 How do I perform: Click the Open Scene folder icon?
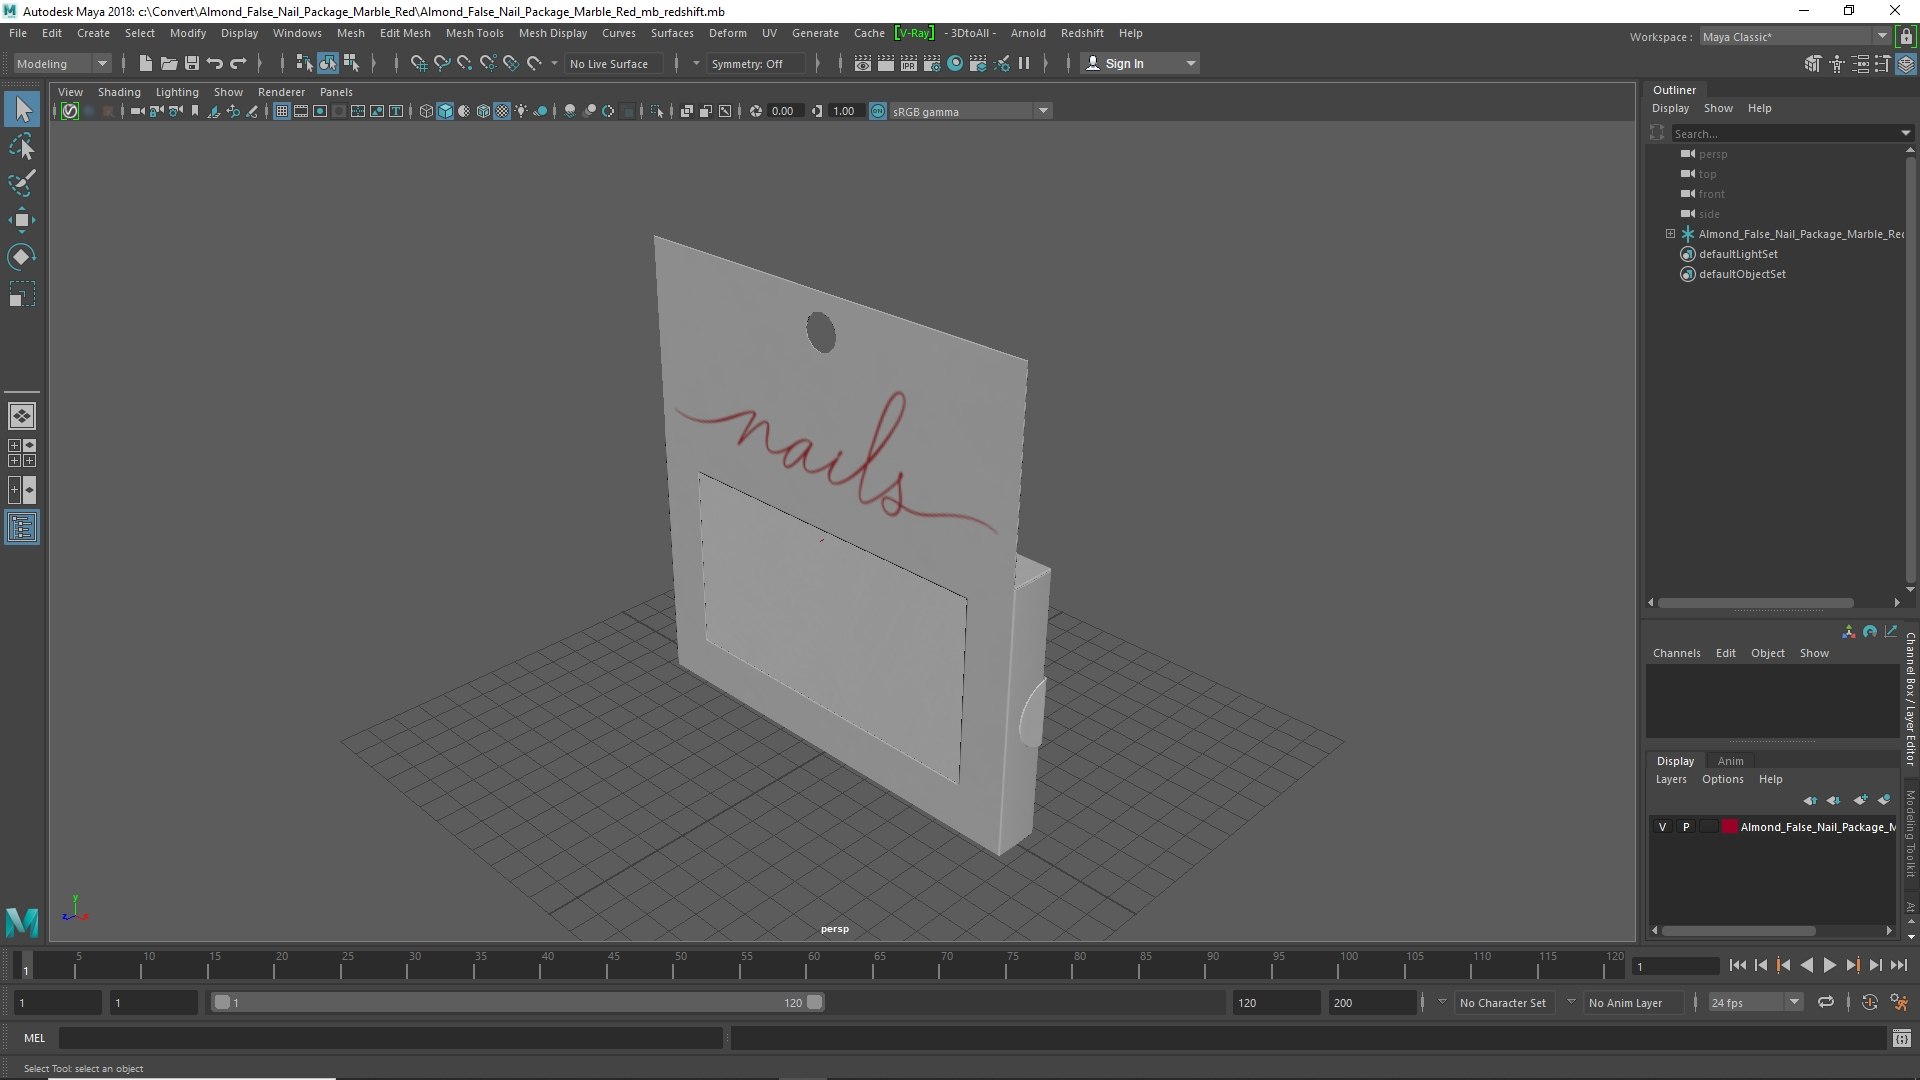point(168,63)
